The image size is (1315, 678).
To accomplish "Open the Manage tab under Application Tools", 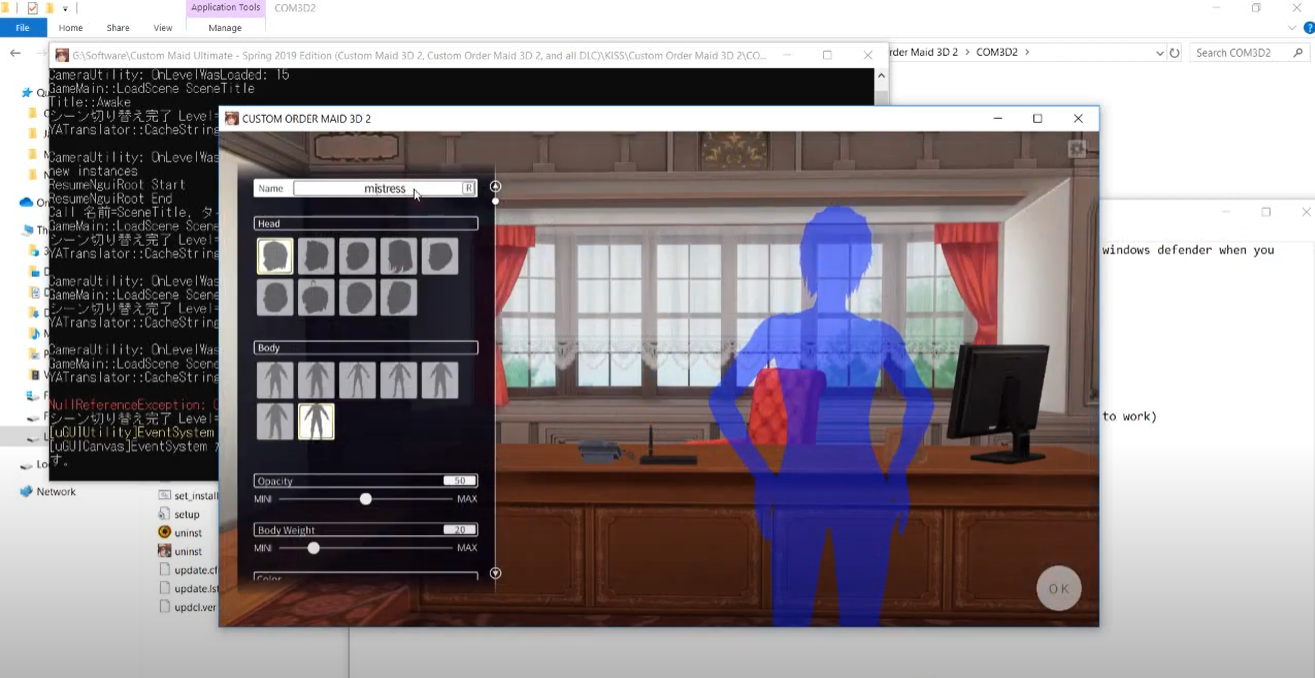I will click(225, 28).
